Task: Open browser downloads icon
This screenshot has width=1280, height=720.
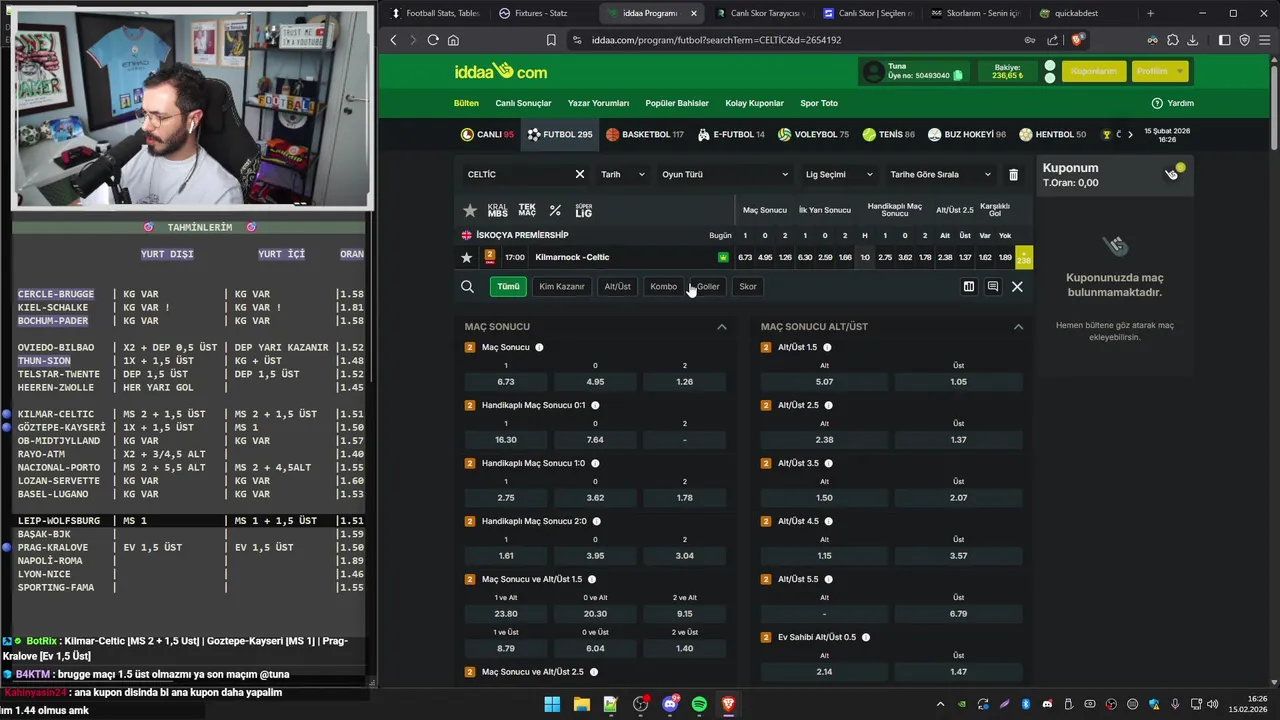Action: click(x=1192, y=40)
